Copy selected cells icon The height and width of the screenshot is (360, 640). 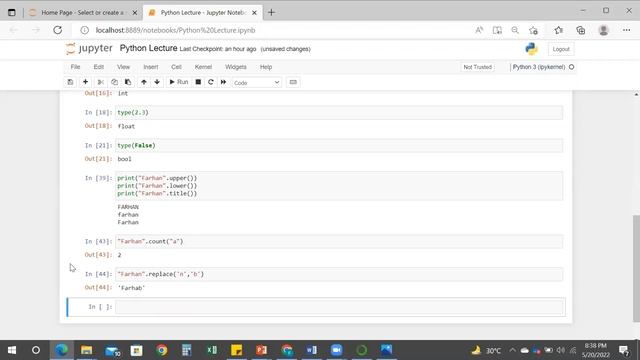click(114, 82)
